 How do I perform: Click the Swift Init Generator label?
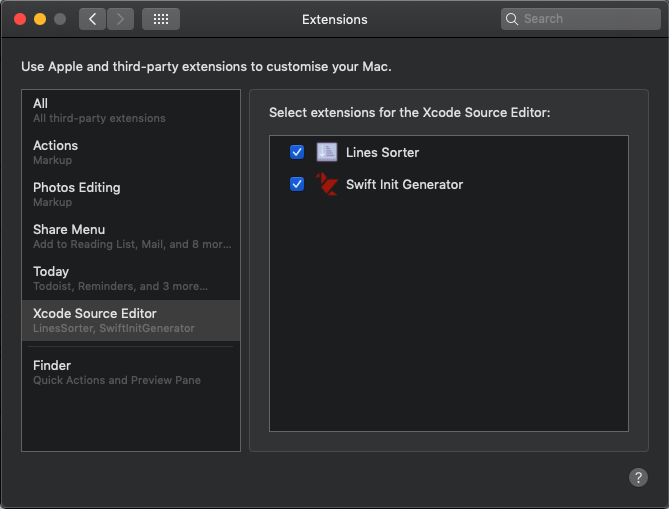tap(404, 184)
